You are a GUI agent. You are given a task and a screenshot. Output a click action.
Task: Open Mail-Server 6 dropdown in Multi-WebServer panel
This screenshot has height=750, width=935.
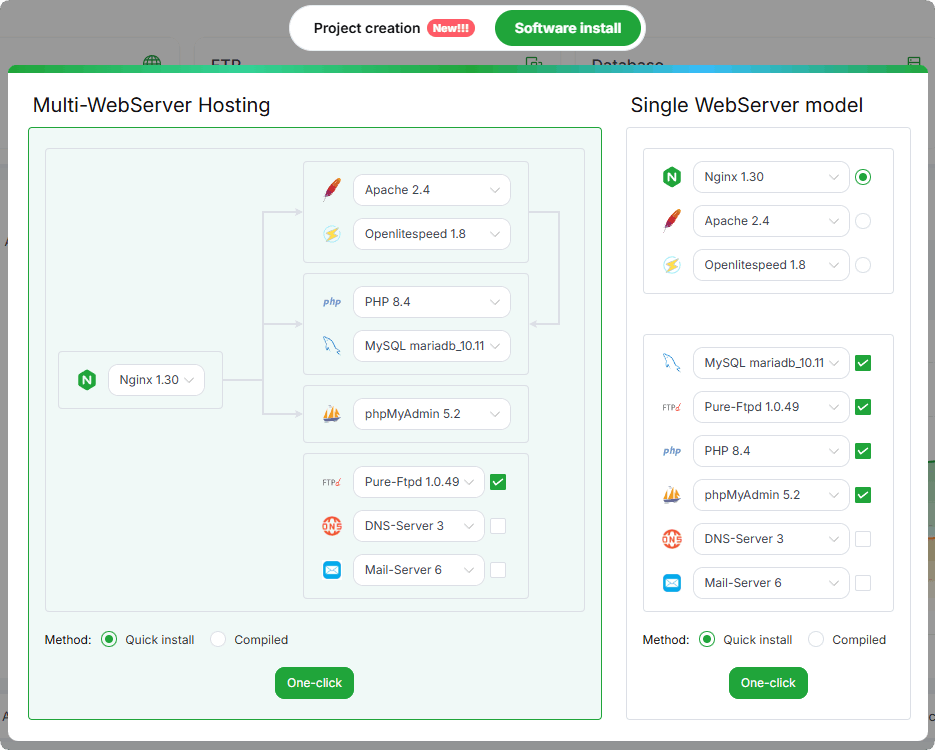[x=419, y=570]
